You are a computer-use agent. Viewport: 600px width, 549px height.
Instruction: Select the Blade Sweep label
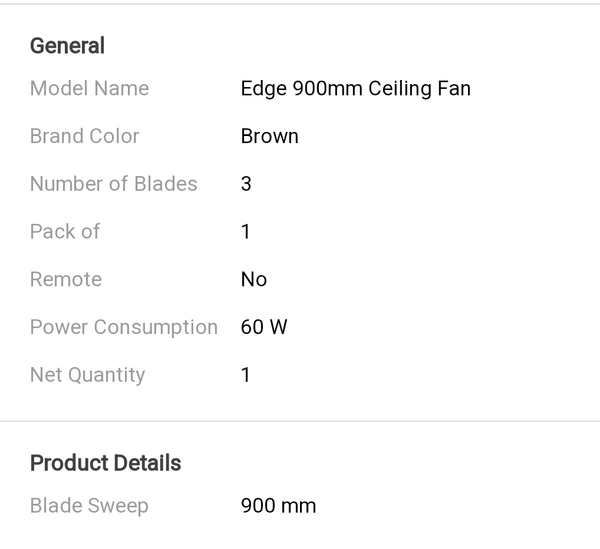[89, 506]
